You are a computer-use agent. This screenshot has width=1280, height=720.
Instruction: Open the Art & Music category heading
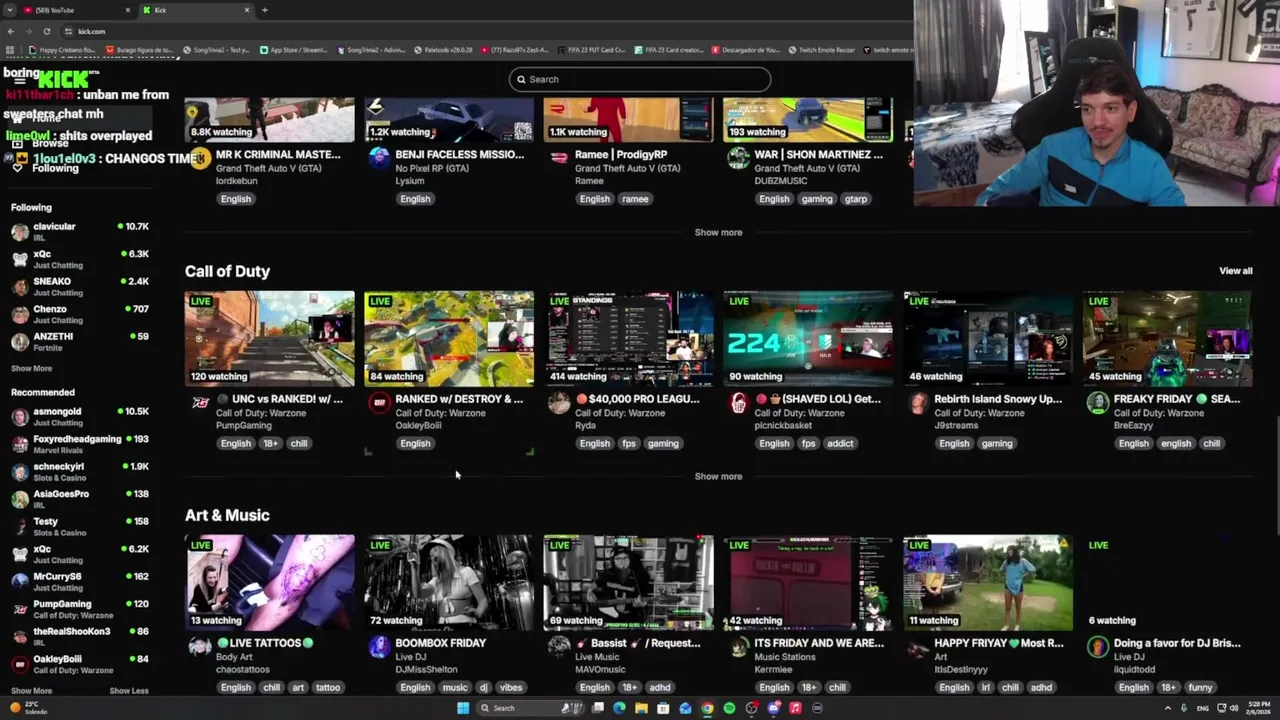click(227, 515)
